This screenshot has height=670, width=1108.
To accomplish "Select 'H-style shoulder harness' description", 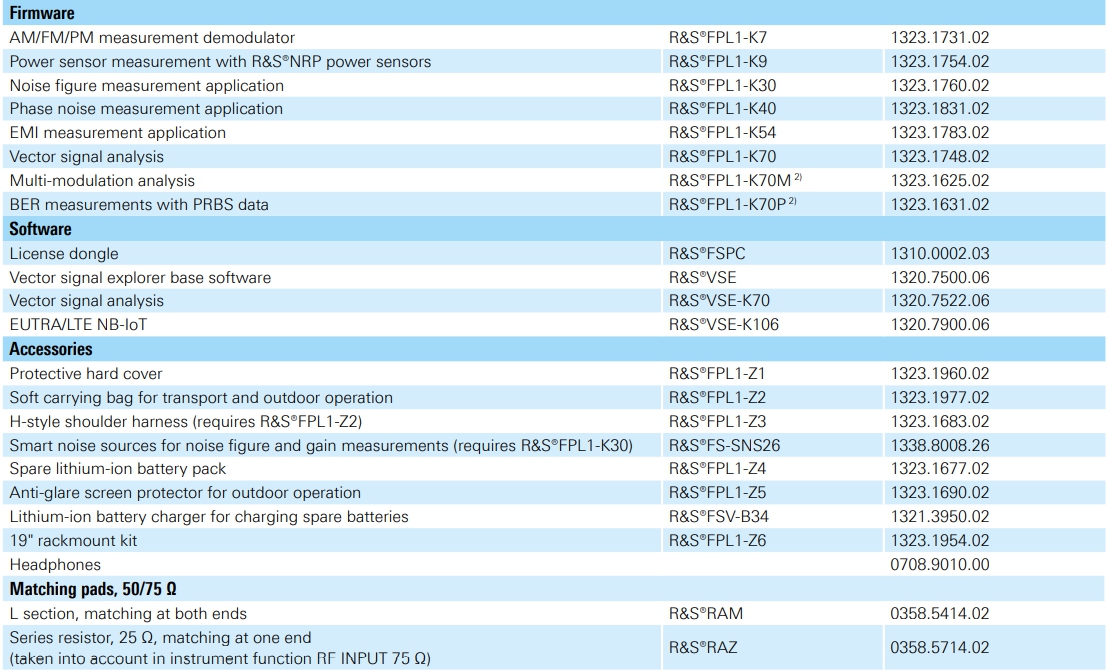I will pyautogui.click(x=185, y=422).
